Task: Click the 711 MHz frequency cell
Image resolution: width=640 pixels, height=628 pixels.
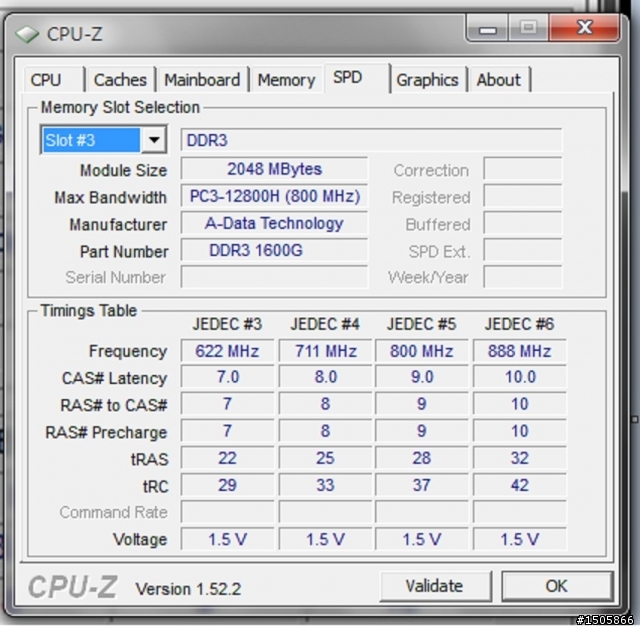Action: tap(325, 351)
